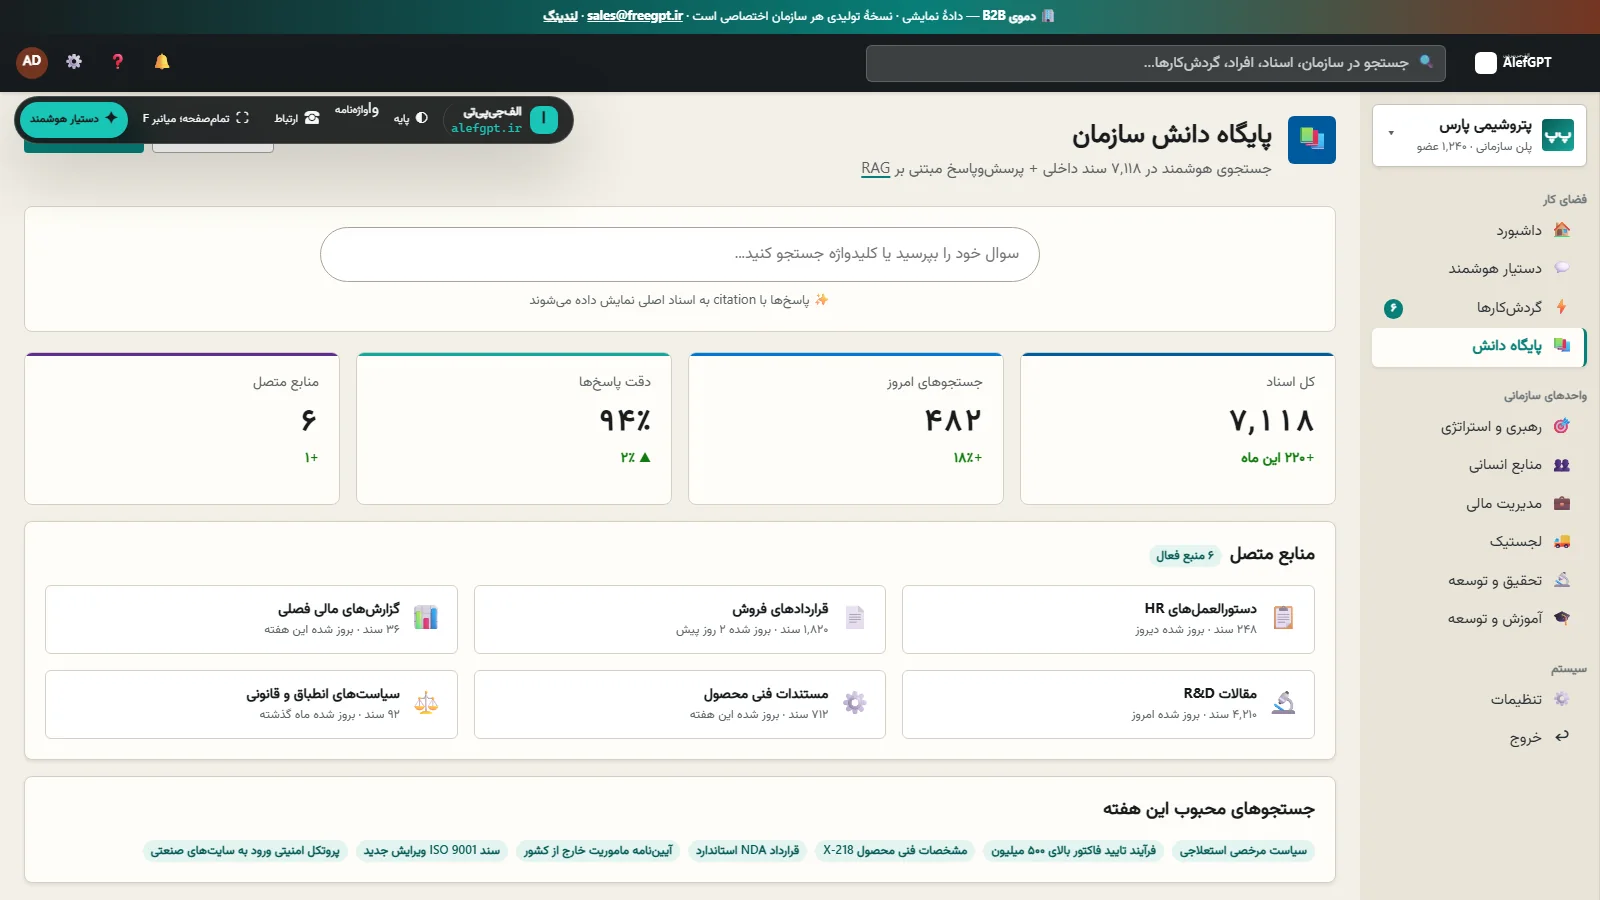Viewport: 1600px width, 900px height.
Task: Click the RAG underlined term
Action: pos(876,169)
